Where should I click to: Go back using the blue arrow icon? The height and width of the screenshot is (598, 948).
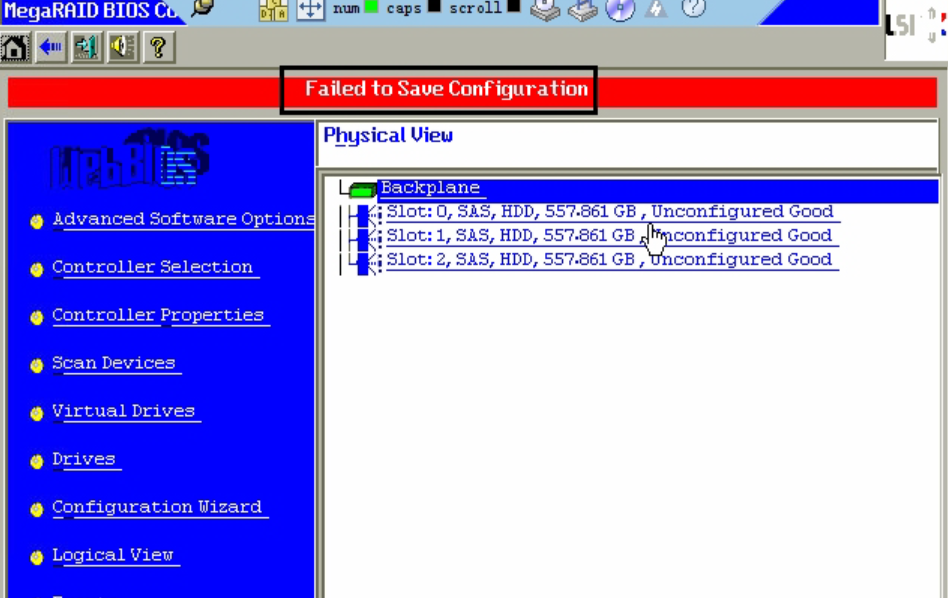(x=51, y=47)
